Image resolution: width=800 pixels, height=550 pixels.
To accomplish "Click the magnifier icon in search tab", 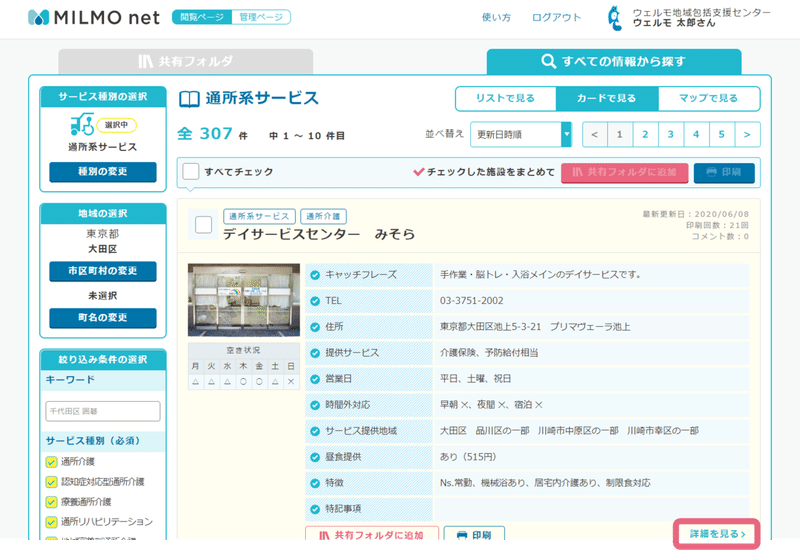I will click(x=548, y=61).
